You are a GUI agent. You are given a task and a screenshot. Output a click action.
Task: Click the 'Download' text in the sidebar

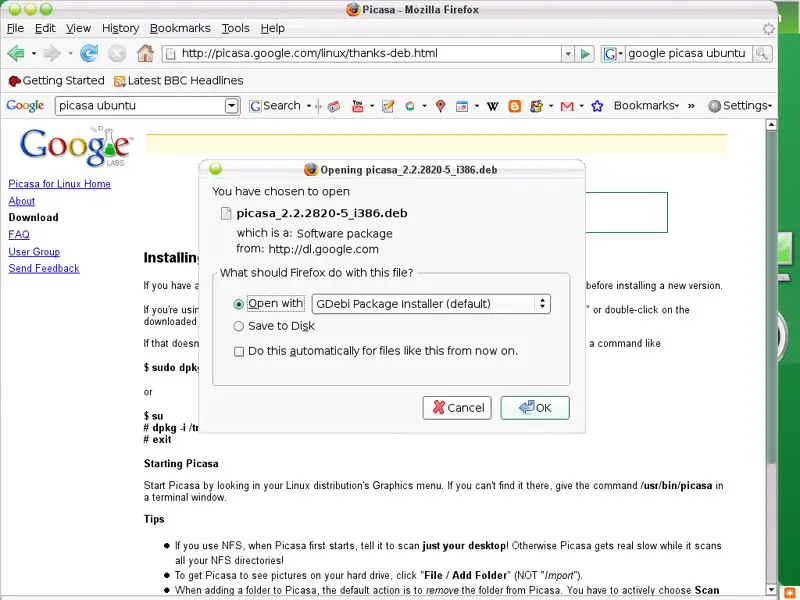(x=33, y=218)
